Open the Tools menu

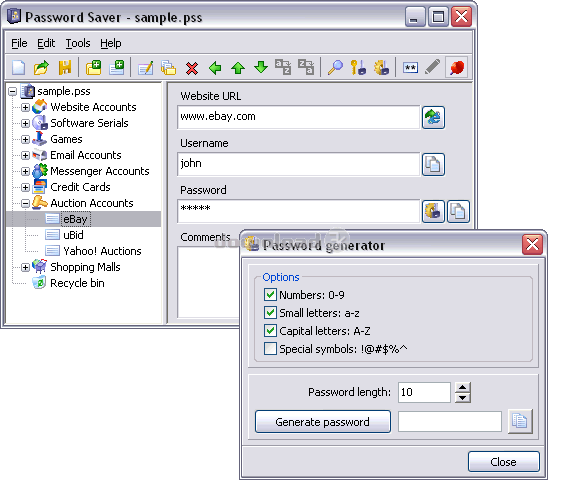(78, 43)
